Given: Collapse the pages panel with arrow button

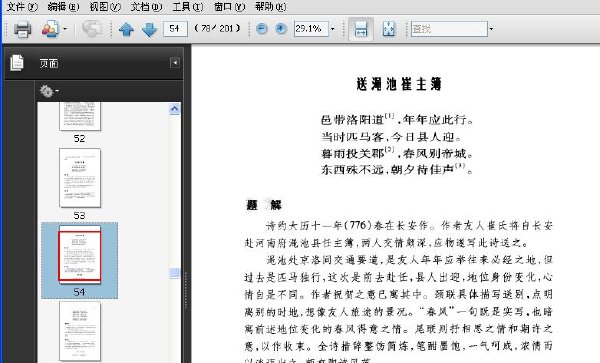Looking at the screenshot, I should click(x=174, y=63).
